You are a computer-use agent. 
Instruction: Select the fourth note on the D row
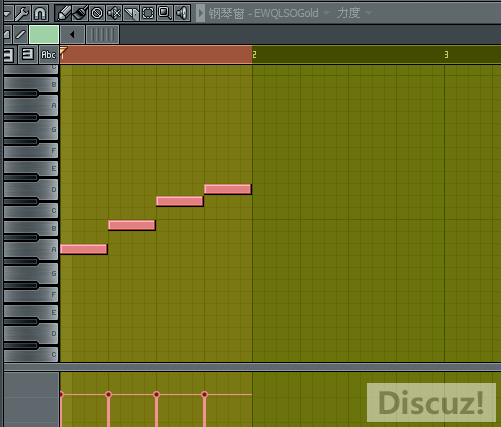tap(228, 189)
